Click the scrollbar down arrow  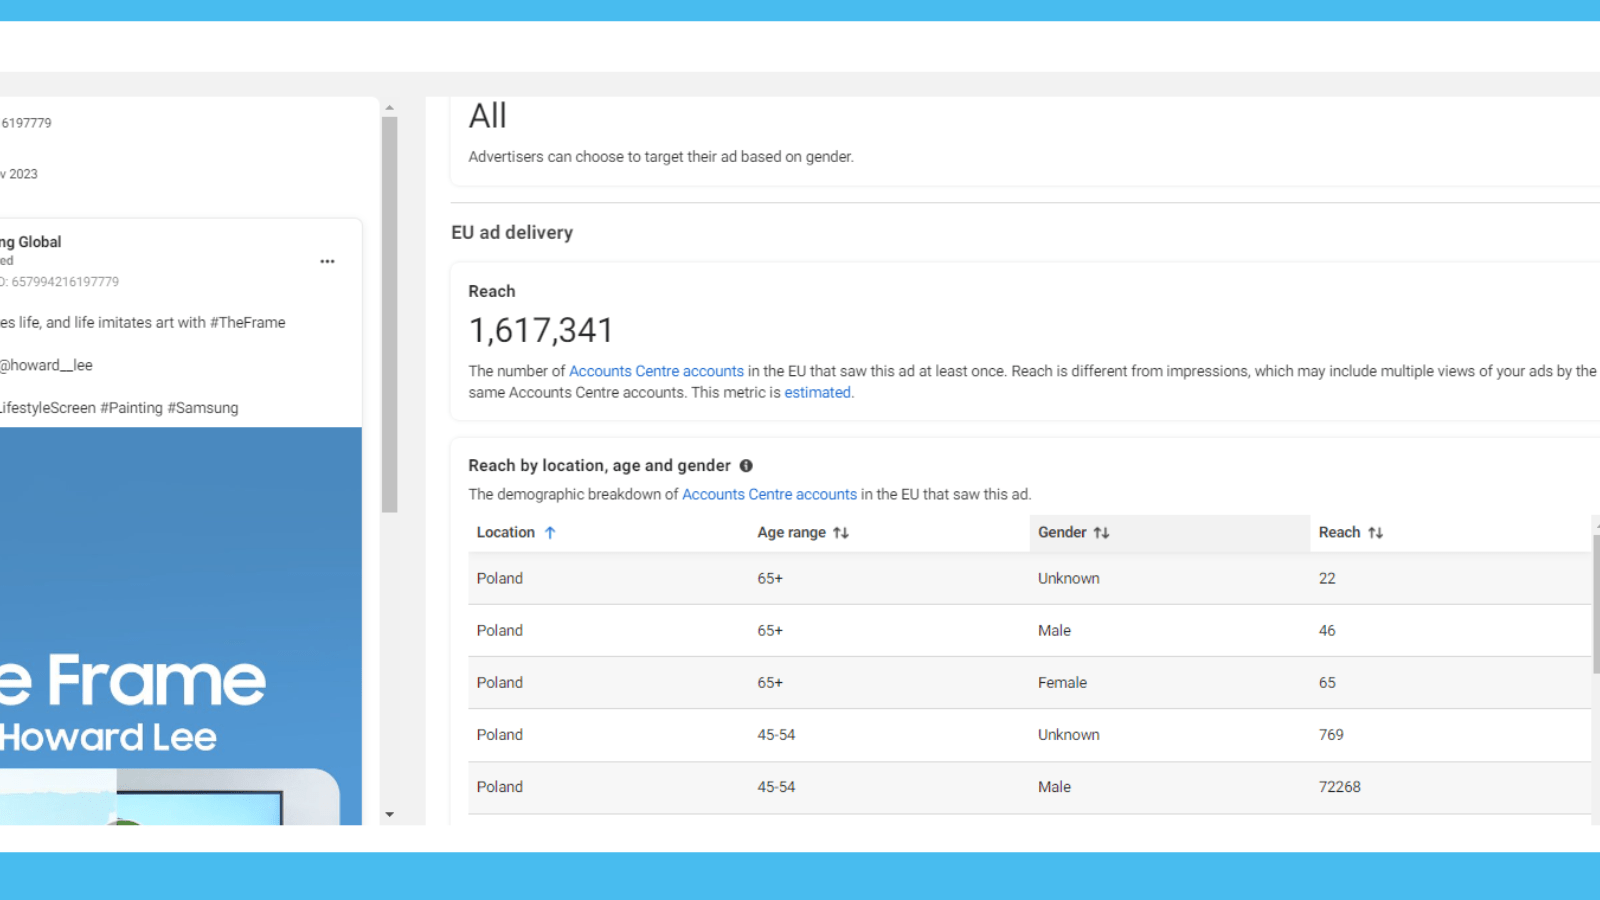(x=389, y=815)
